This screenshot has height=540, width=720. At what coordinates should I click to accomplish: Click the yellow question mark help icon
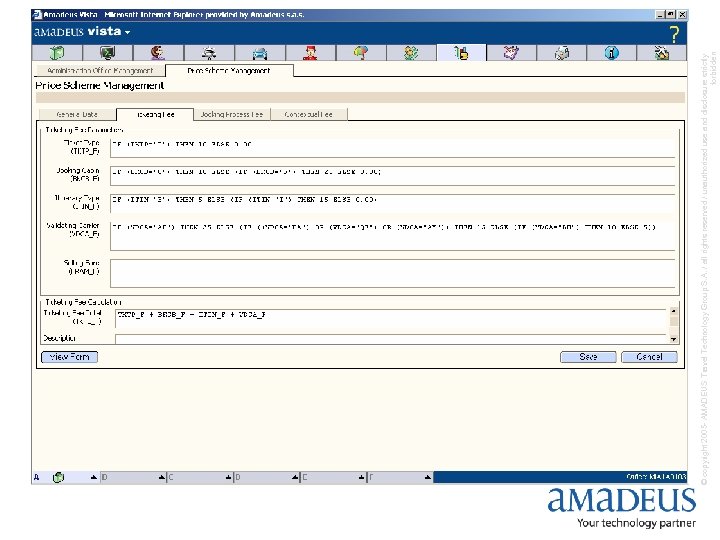pos(674,34)
